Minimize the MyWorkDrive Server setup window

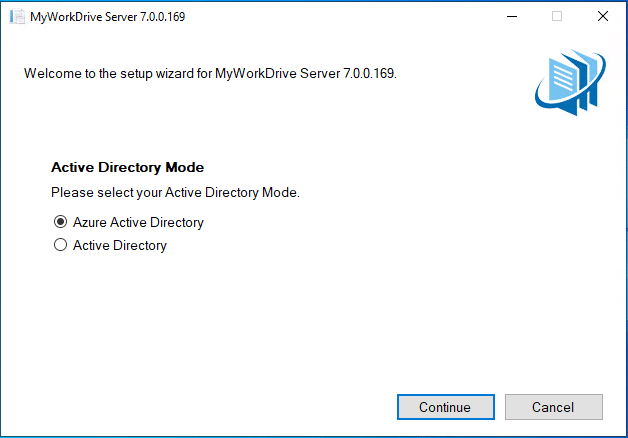click(511, 17)
